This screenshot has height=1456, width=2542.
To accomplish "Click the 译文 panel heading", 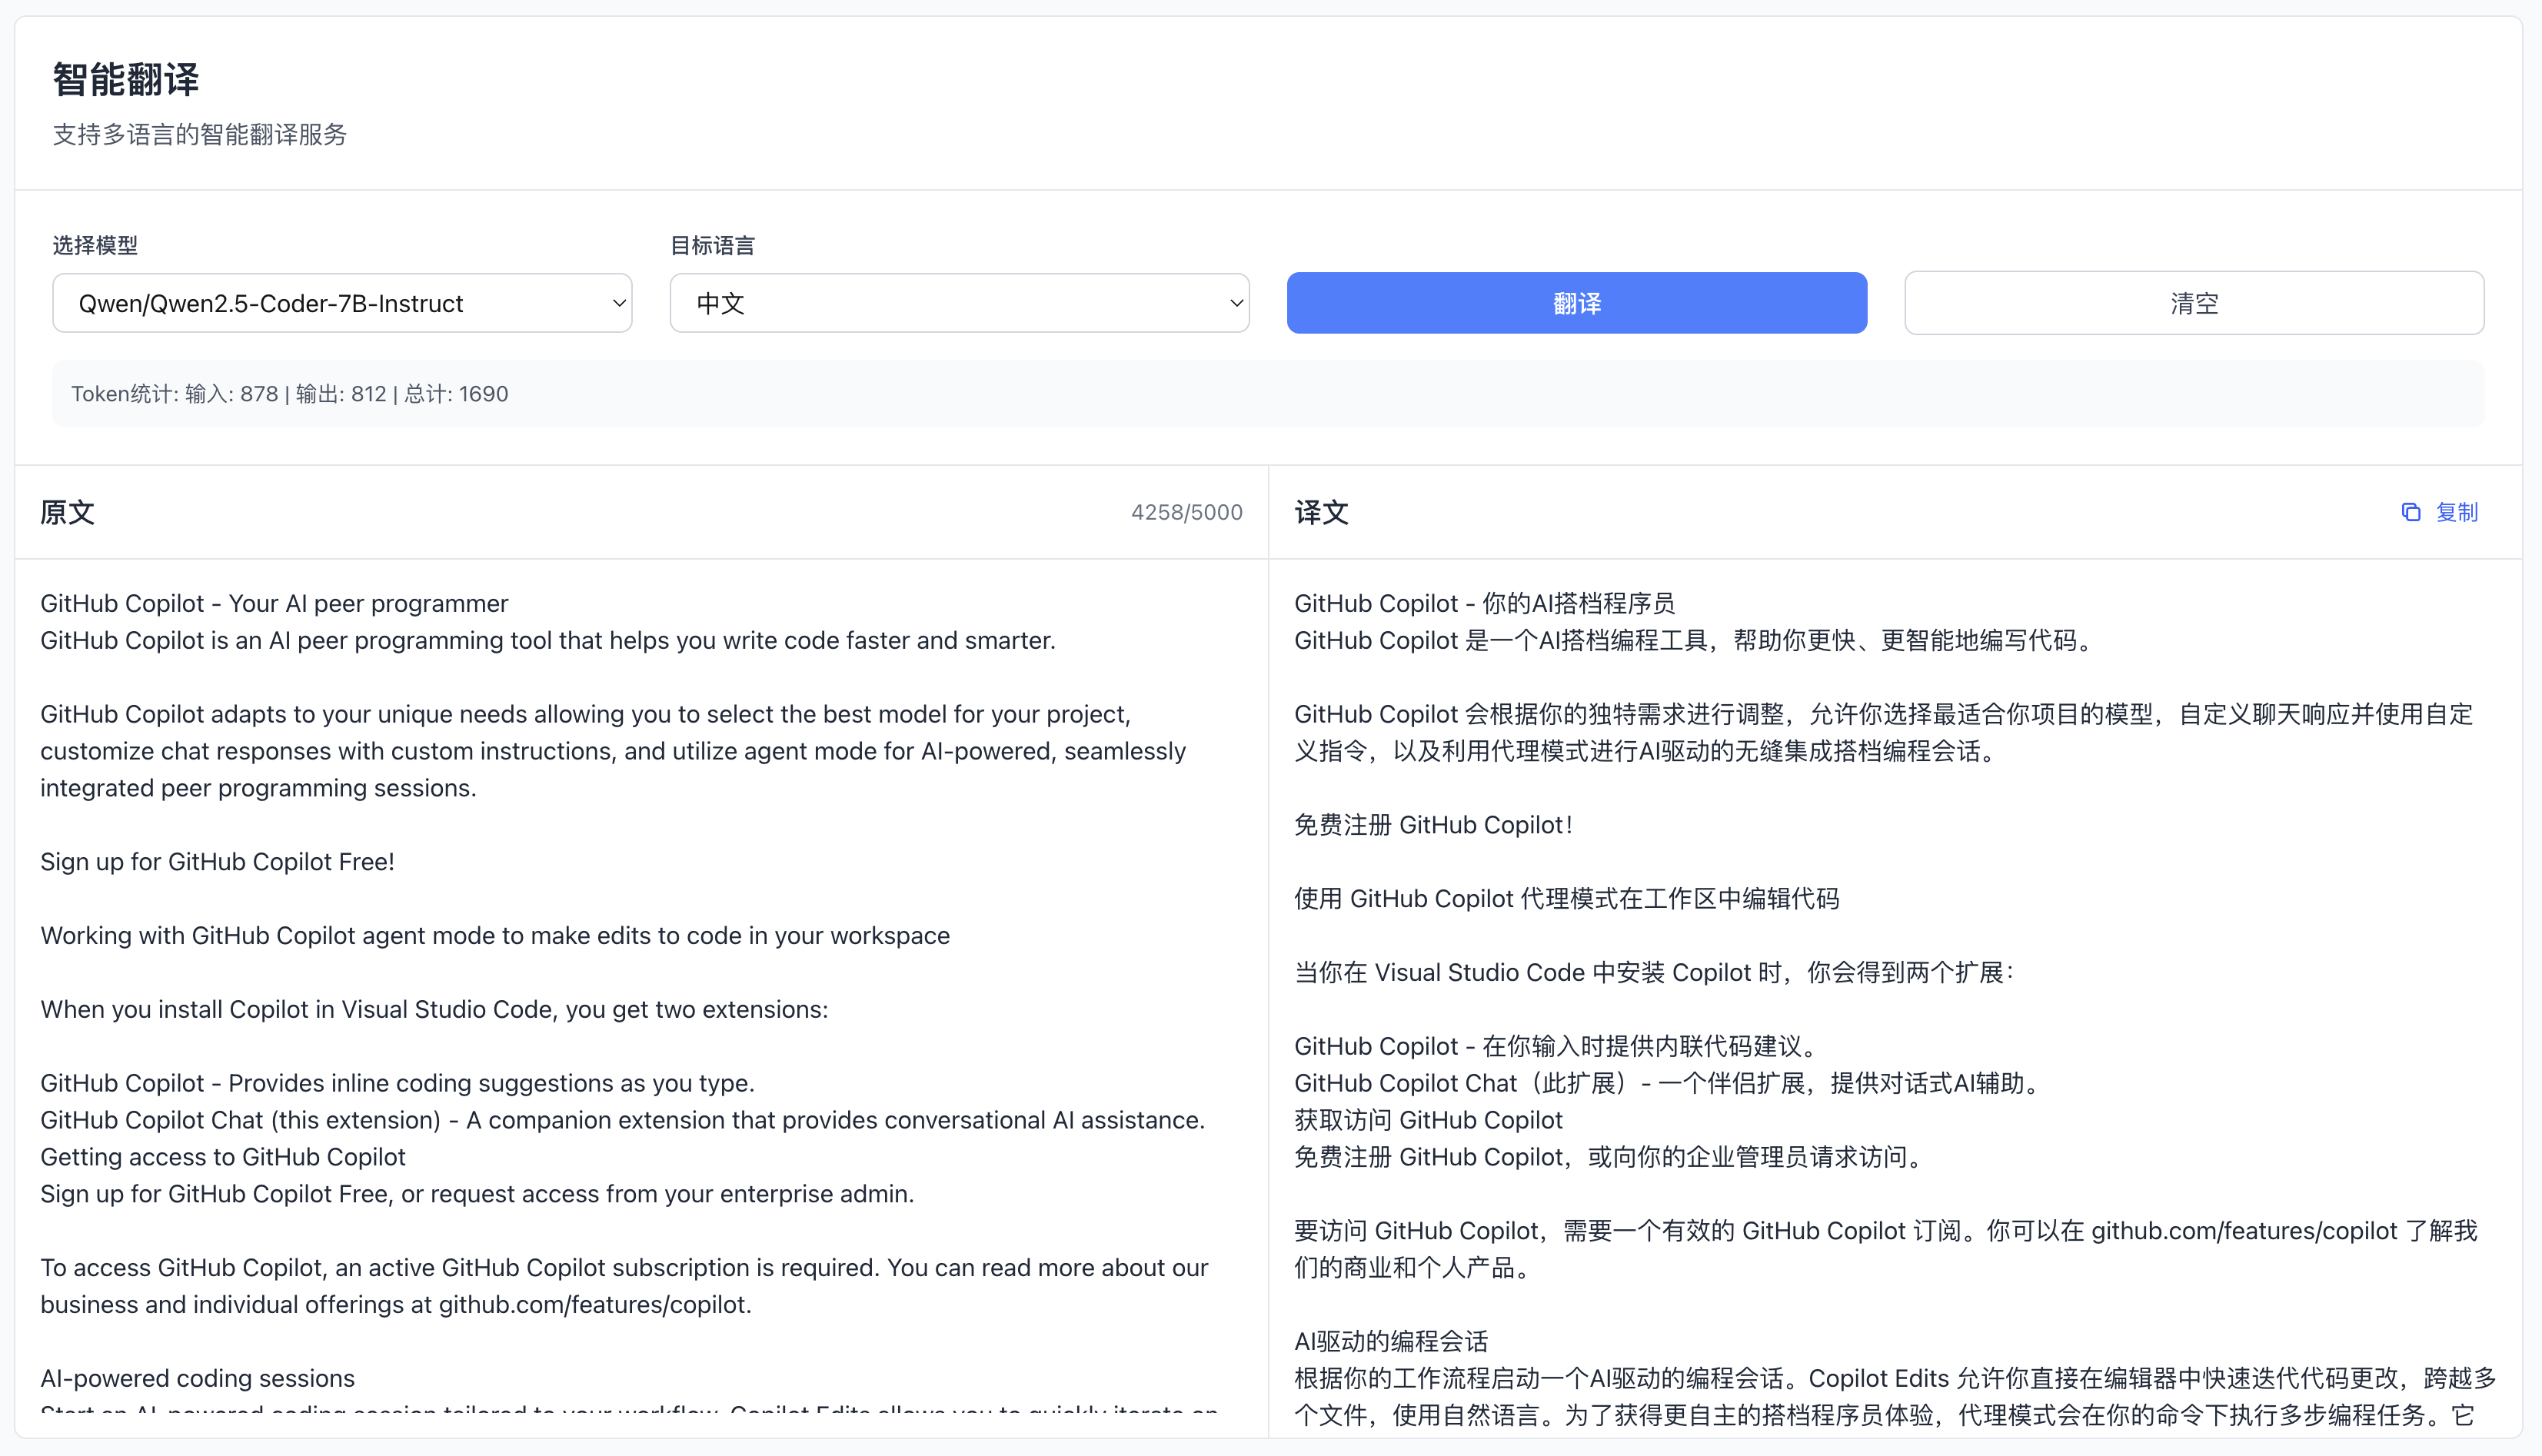I will click(1321, 512).
